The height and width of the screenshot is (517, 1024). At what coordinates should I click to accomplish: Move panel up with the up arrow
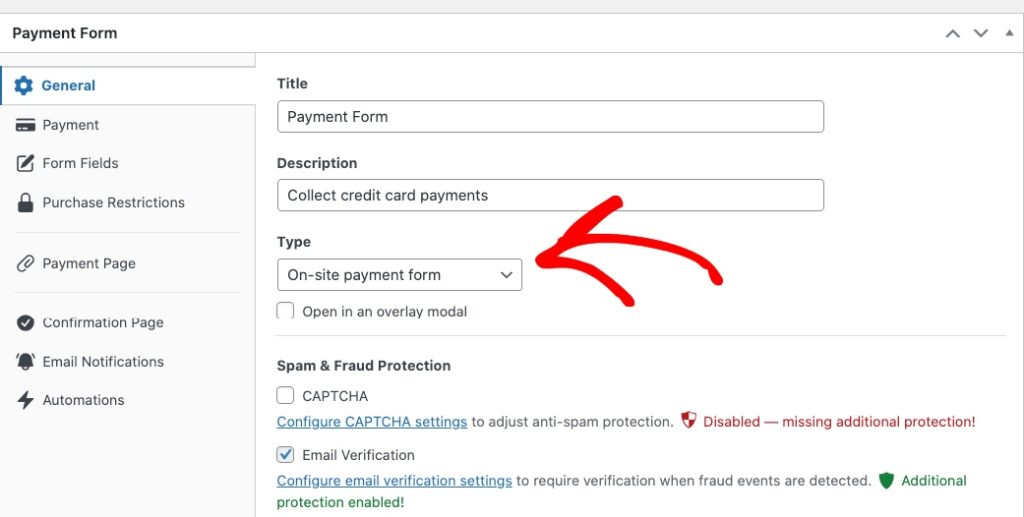tap(953, 33)
